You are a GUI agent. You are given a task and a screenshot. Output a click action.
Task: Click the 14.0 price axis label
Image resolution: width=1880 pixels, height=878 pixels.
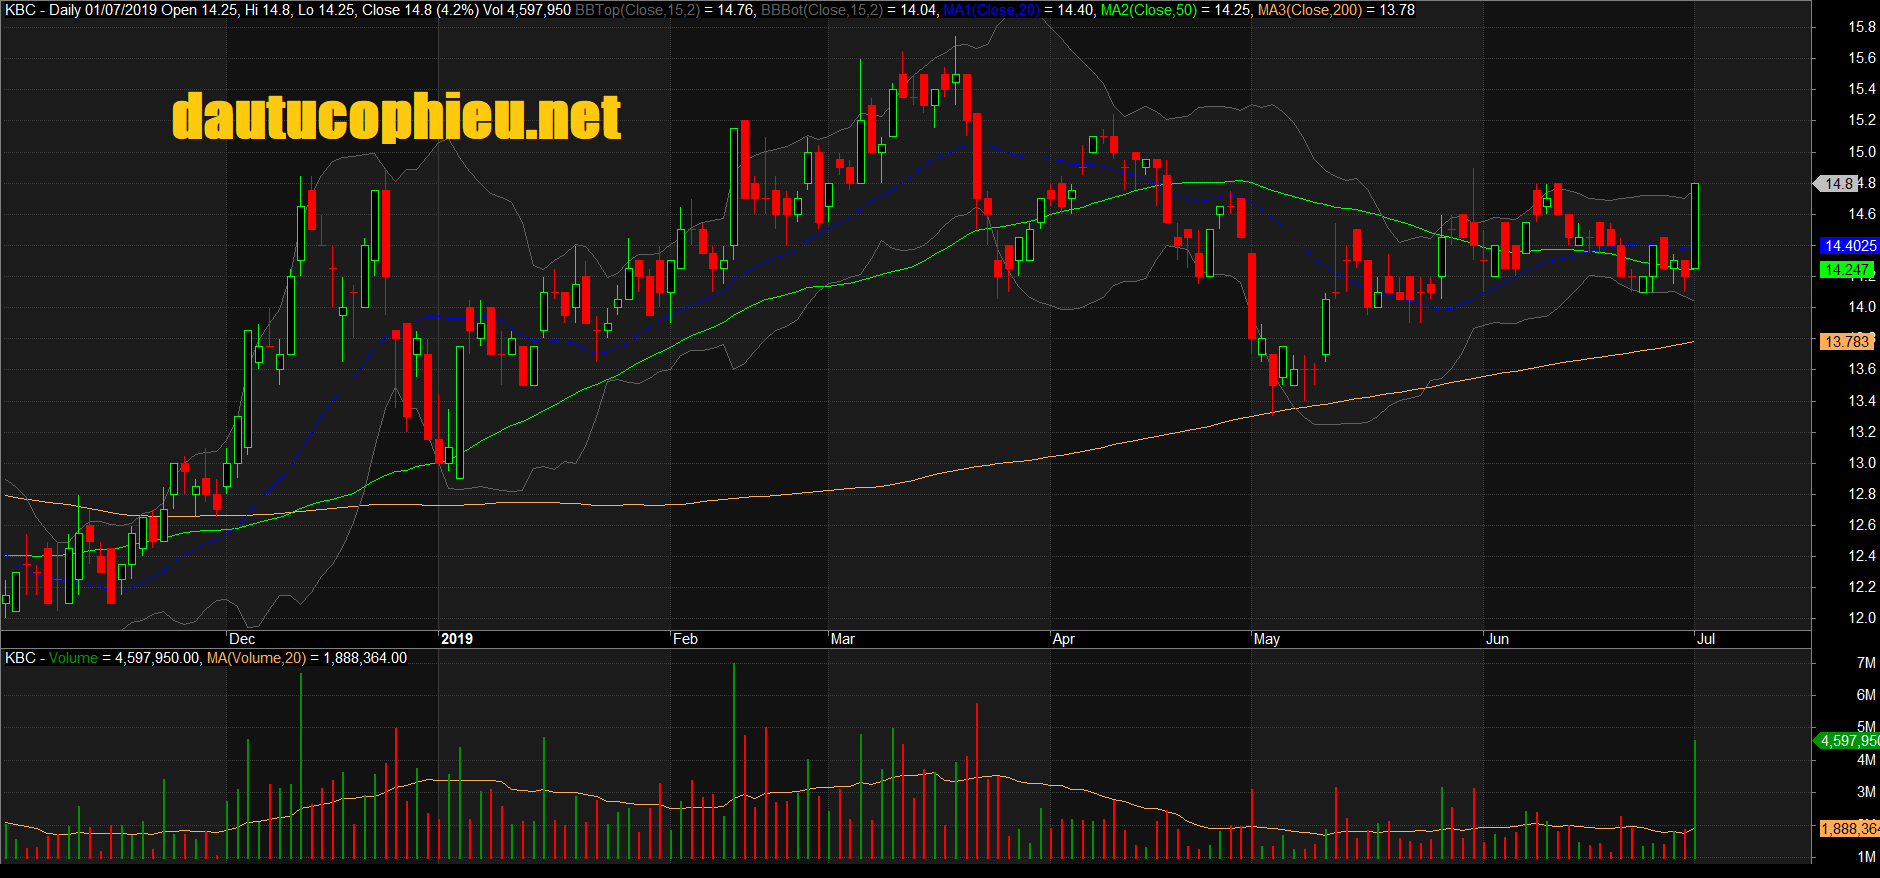1862,307
